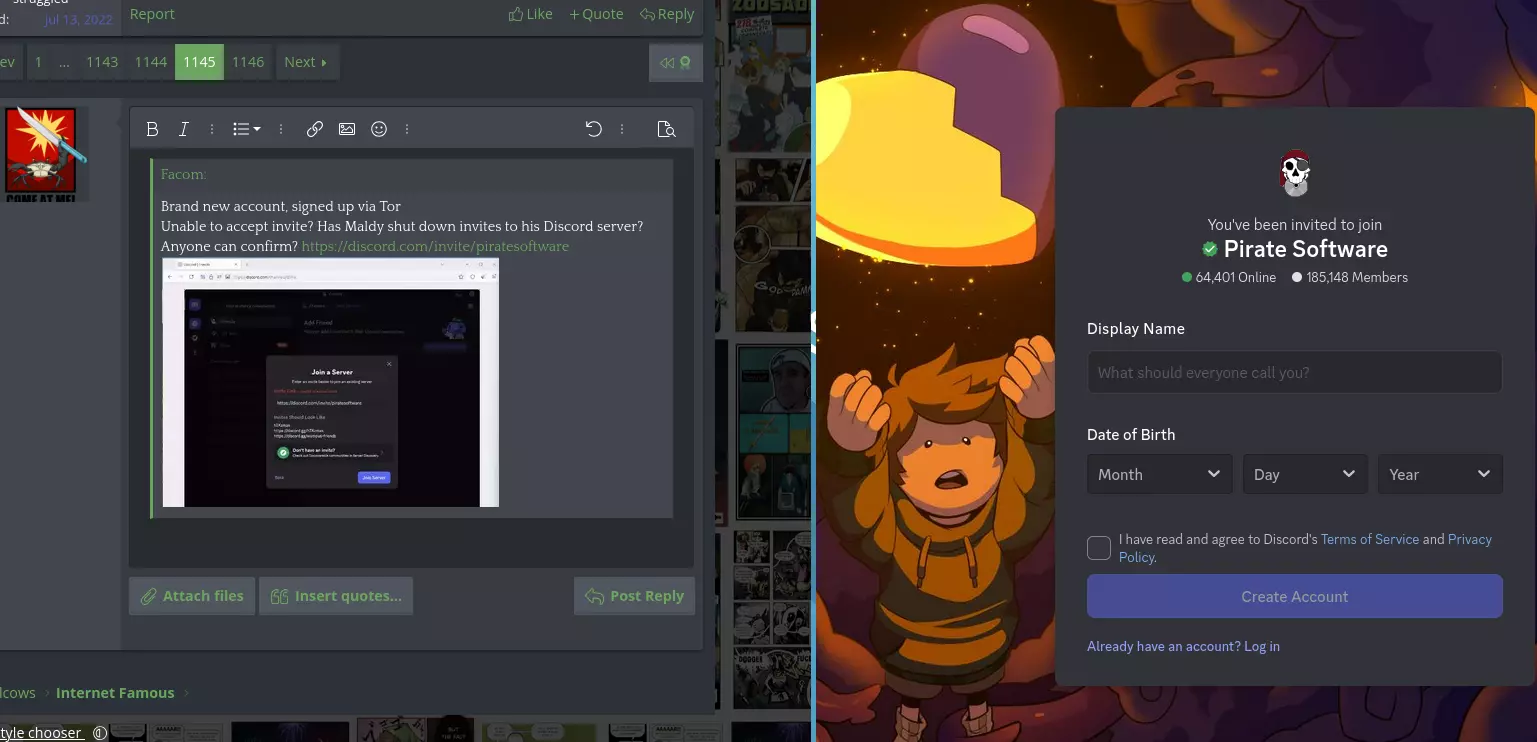Toggle italic formatting in the reply editor
Viewport: 1537px width, 742px height.
[x=184, y=129]
